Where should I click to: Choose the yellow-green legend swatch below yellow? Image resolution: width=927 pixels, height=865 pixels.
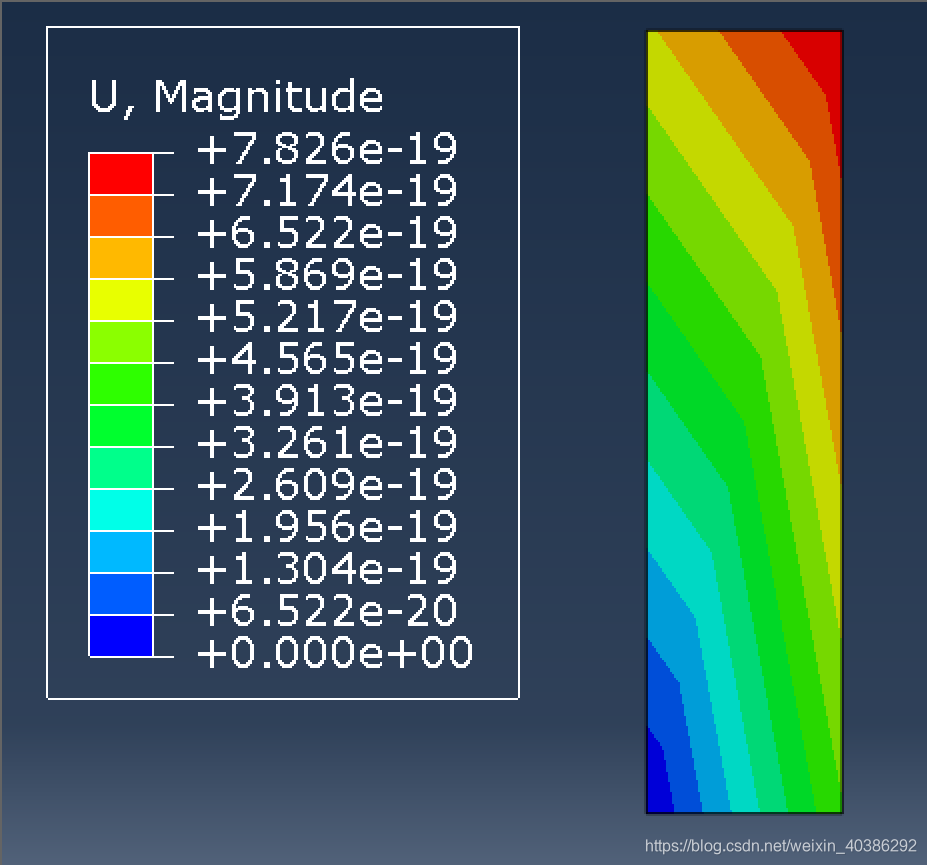pos(121,342)
